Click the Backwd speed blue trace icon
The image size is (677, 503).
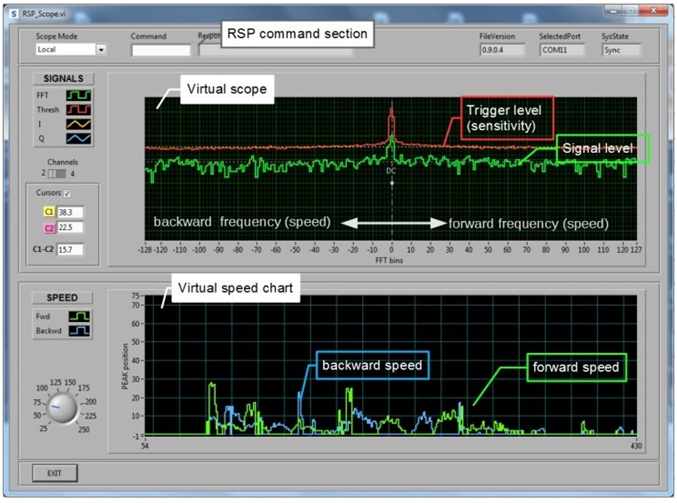point(79,331)
